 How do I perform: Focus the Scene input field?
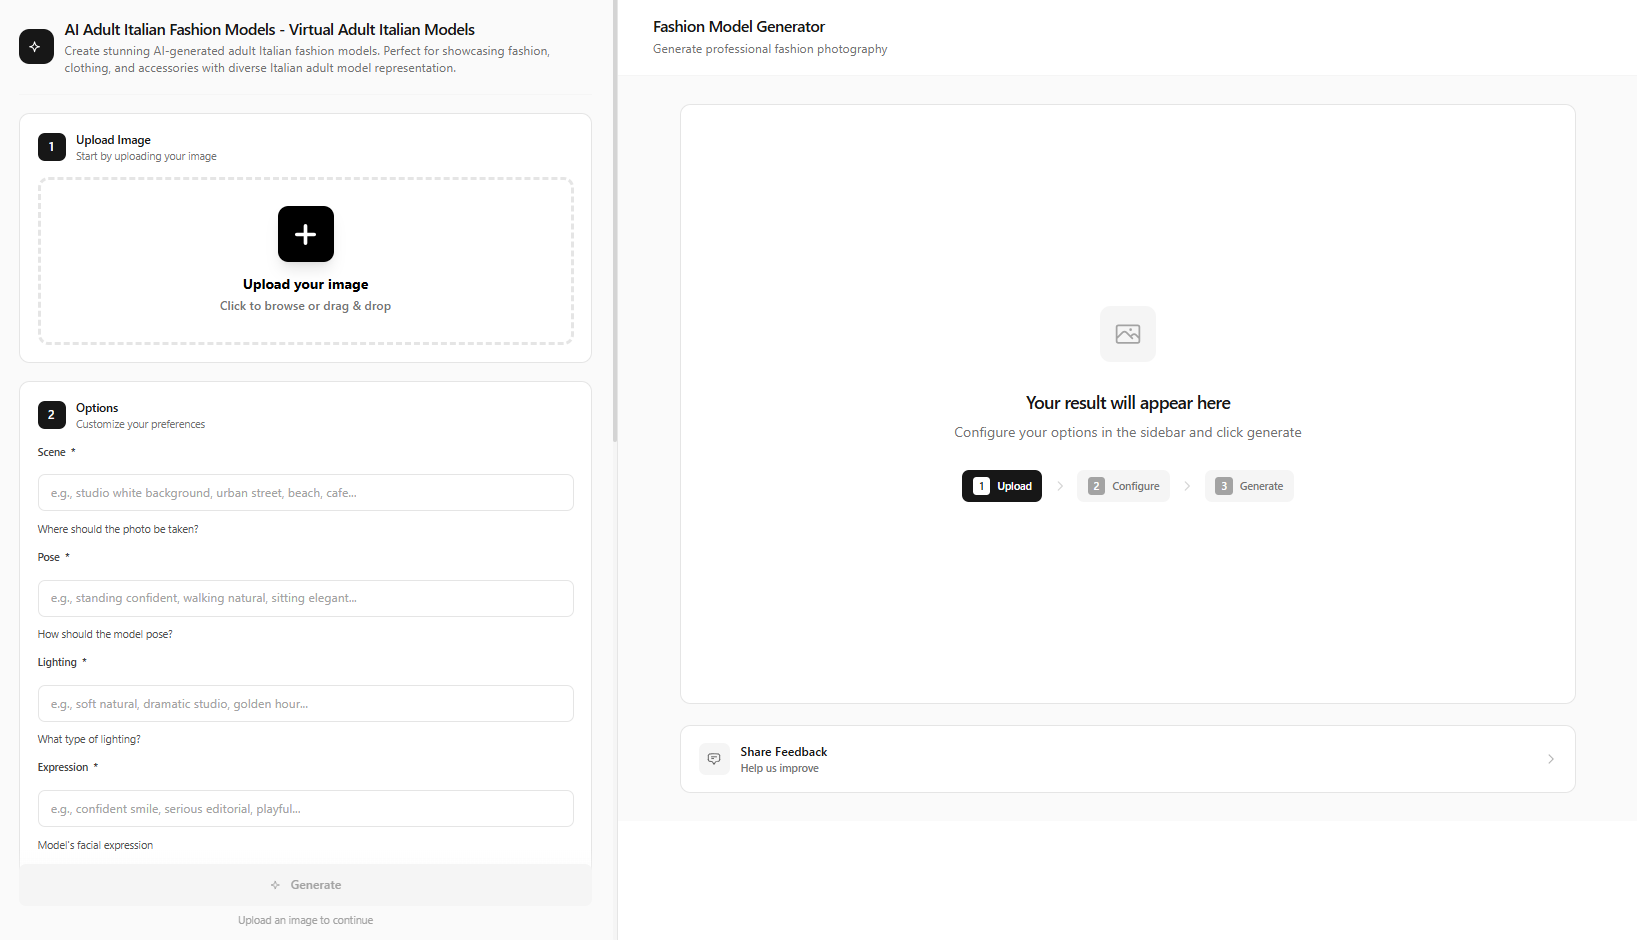pos(305,493)
